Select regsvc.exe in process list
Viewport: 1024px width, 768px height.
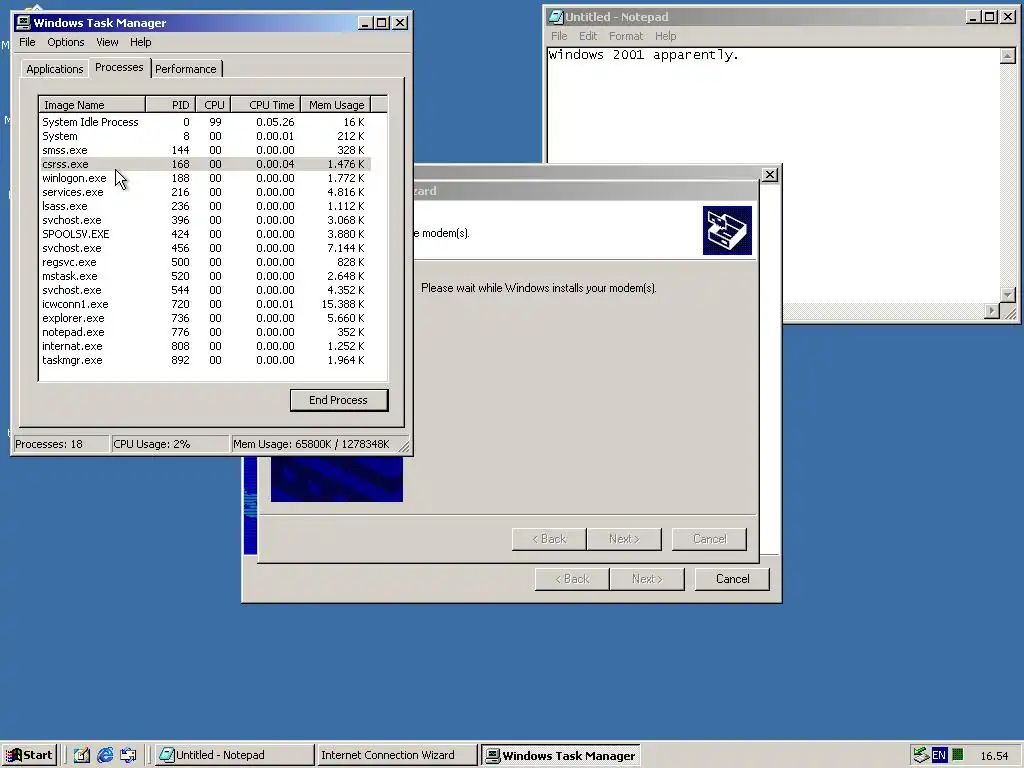point(205,262)
